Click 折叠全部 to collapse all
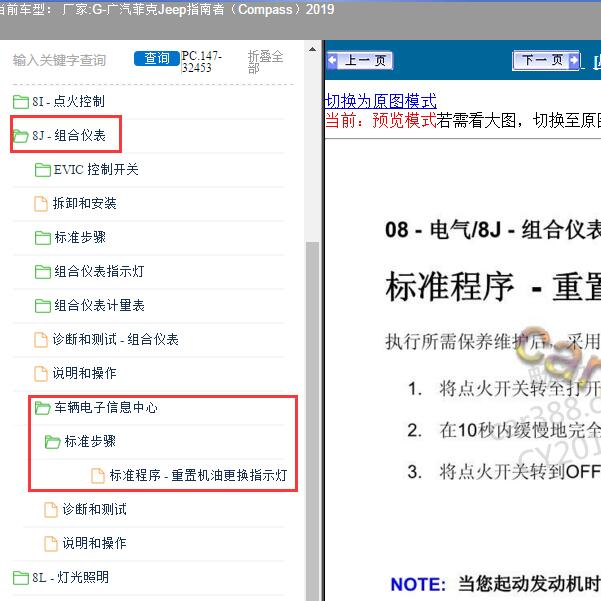This screenshot has height=601, width=601. pyautogui.click(x=265, y=62)
